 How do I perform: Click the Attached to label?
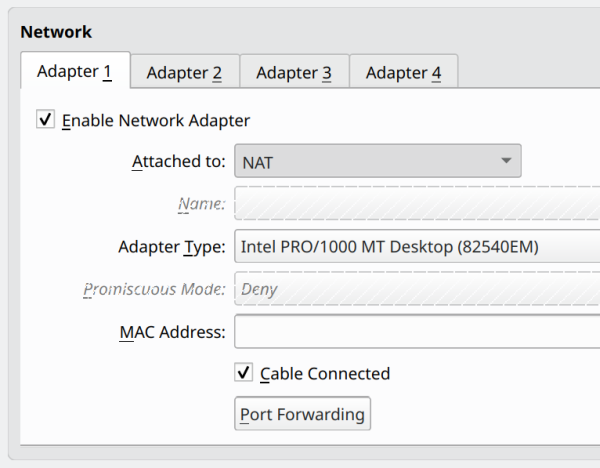coord(179,161)
